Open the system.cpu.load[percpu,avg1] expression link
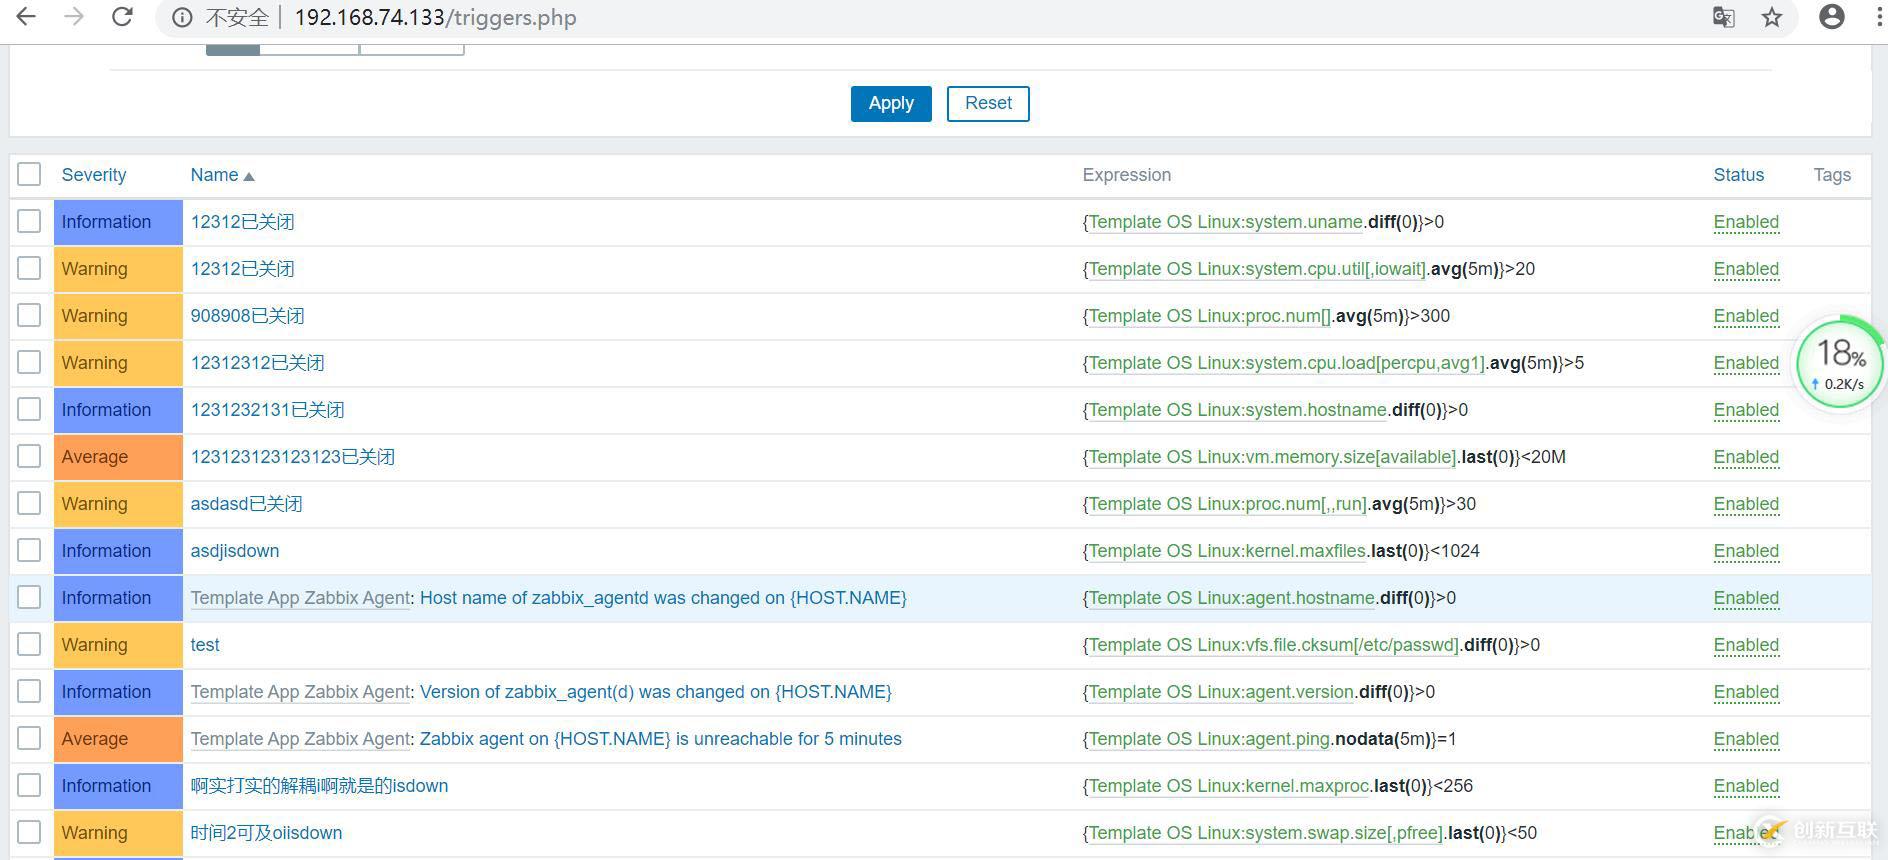This screenshot has height=860, width=1888. [x=1287, y=363]
